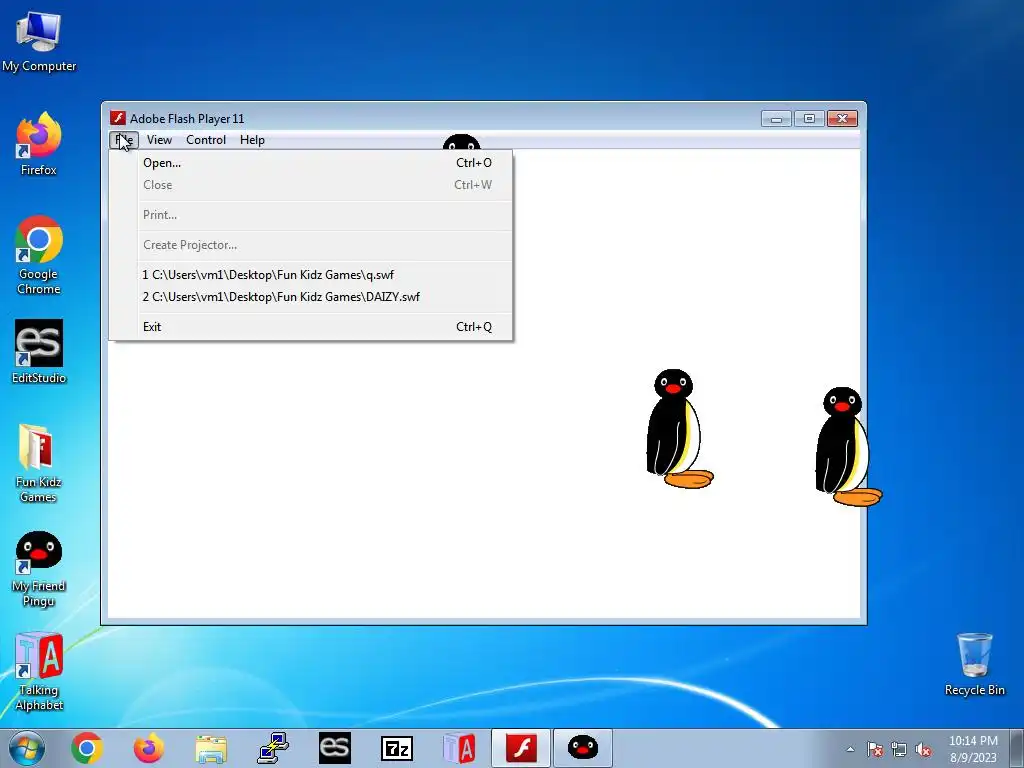Viewport: 1024px width, 768px height.
Task: Open 7-Zip from the taskbar
Action: pos(397,748)
